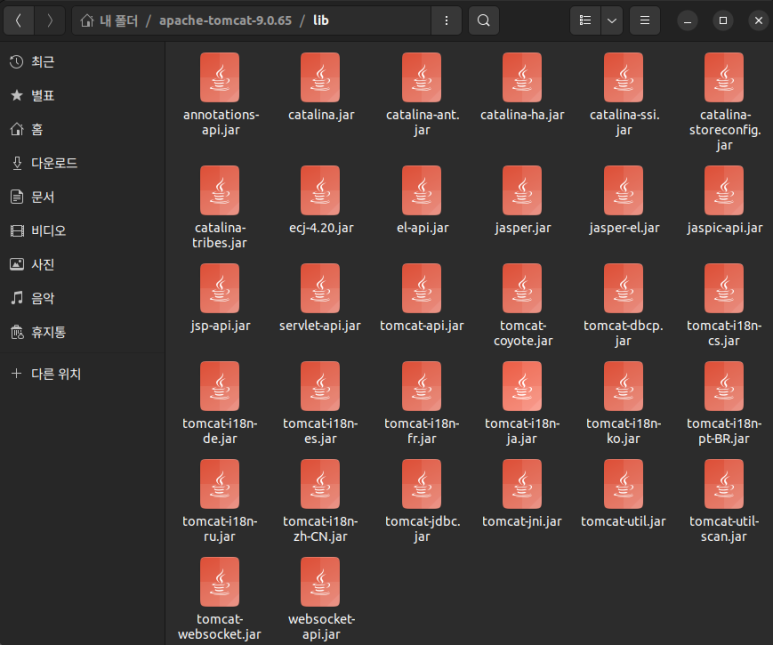Screen dimensions: 773x645
Task: Click the tomcat-i18n-ko.jar file name
Action: [623, 431]
